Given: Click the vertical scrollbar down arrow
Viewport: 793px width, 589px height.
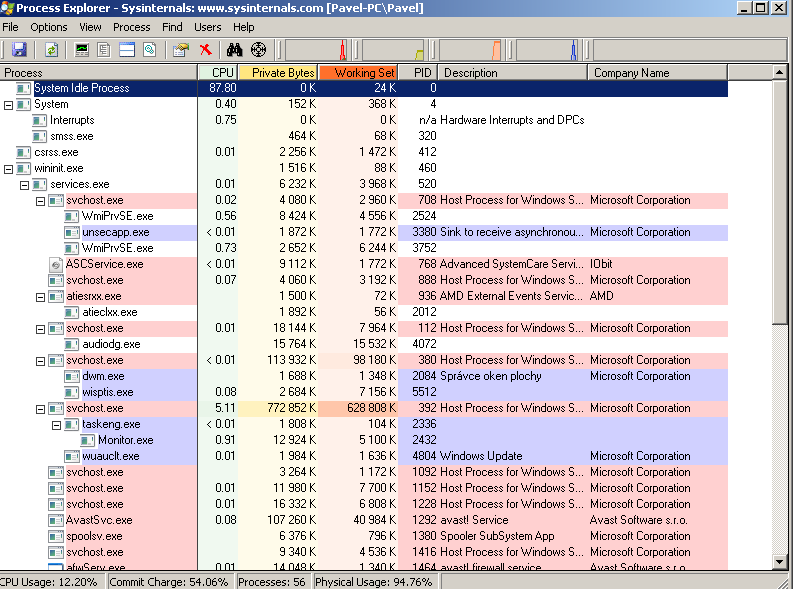Looking at the screenshot, I should (780, 563).
